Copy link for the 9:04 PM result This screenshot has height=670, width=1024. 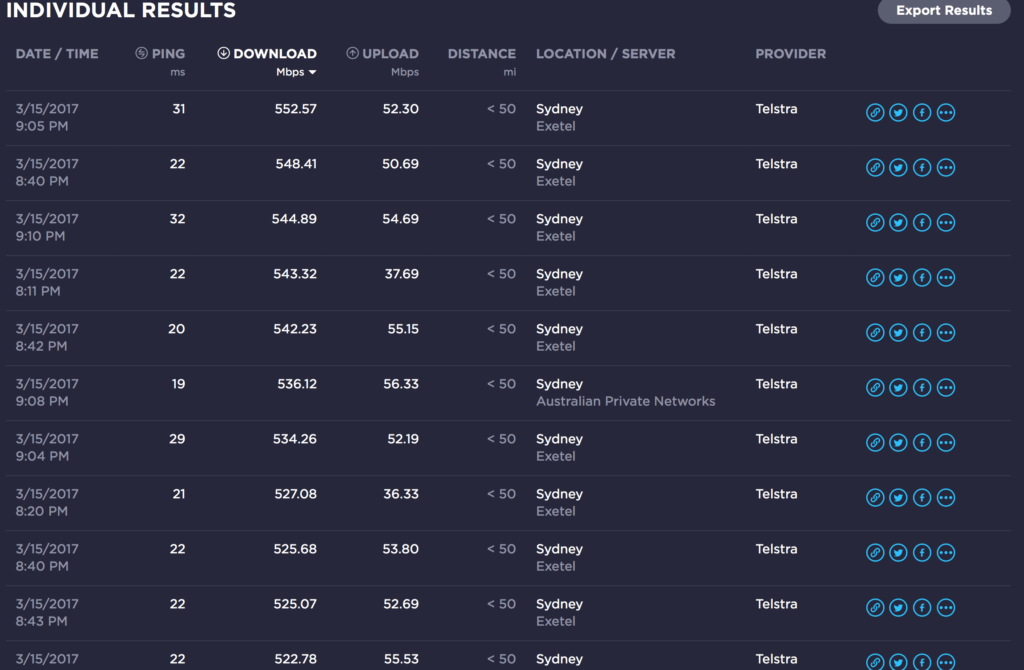tap(875, 442)
